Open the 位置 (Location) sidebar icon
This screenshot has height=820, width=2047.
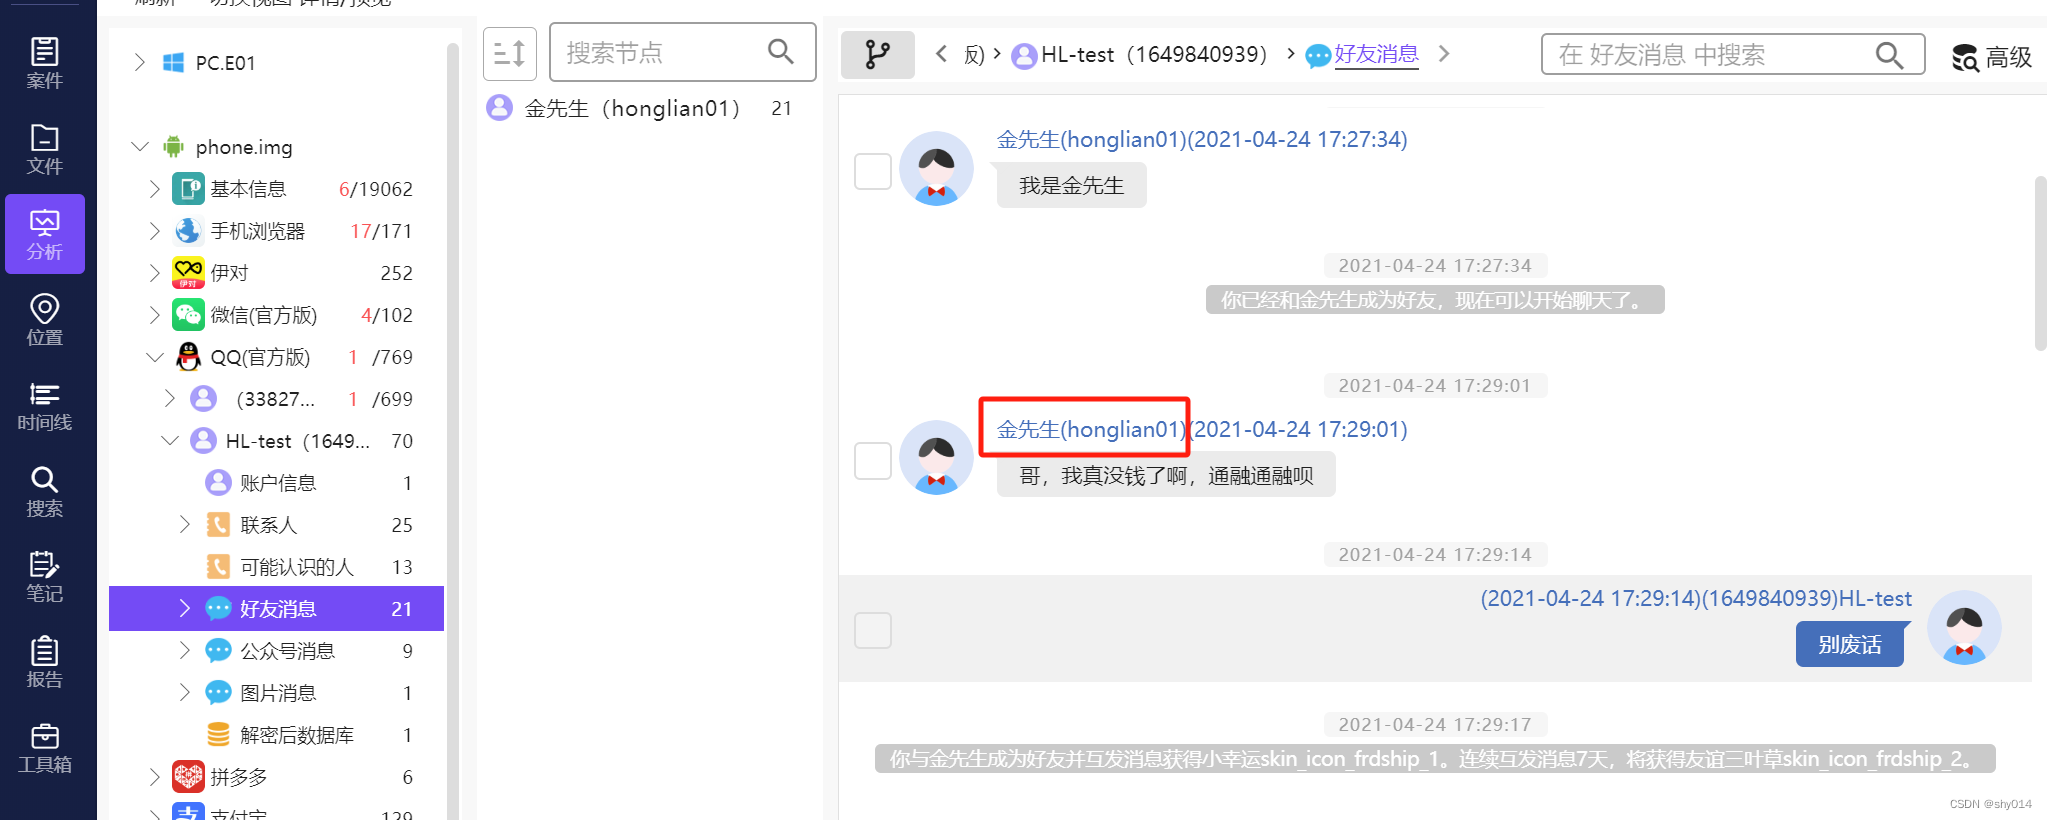click(x=44, y=320)
